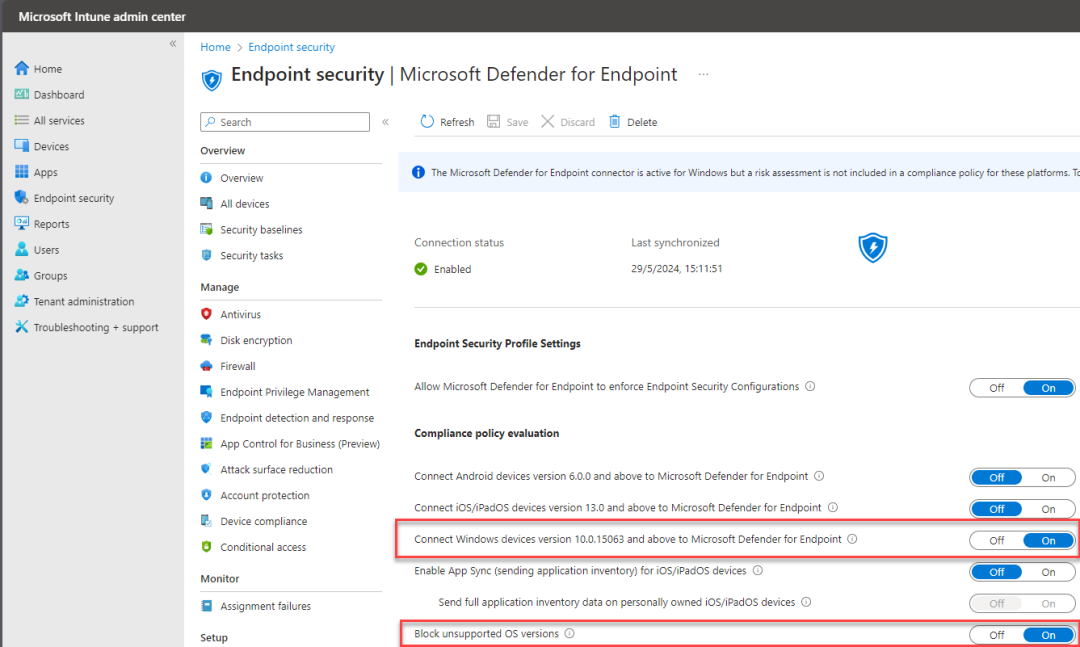Image resolution: width=1080 pixels, height=647 pixels.
Task: Click info icon next to Connect Windows devices setting
Action: 852,539
